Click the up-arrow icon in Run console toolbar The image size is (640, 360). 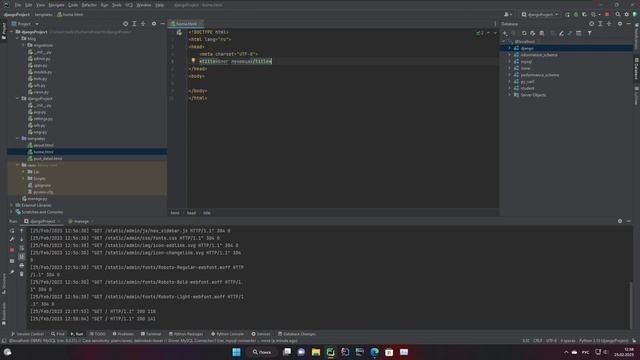[22, 231]
